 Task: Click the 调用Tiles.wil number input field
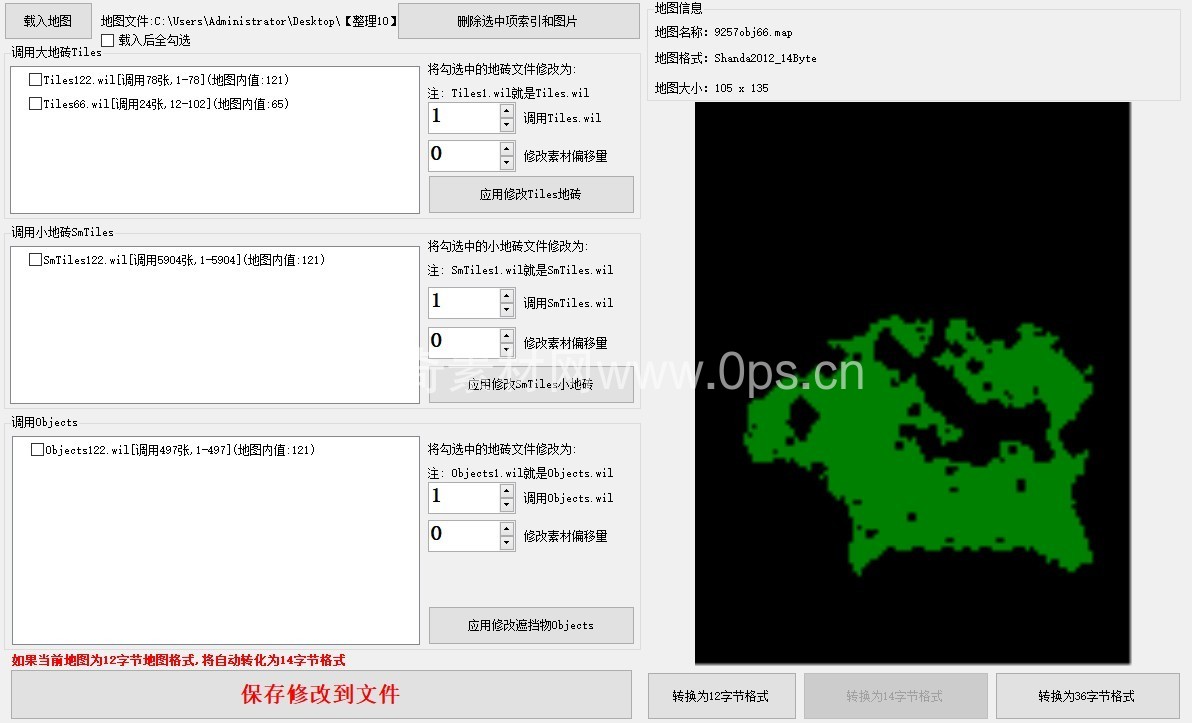click(x=463, y=118)
